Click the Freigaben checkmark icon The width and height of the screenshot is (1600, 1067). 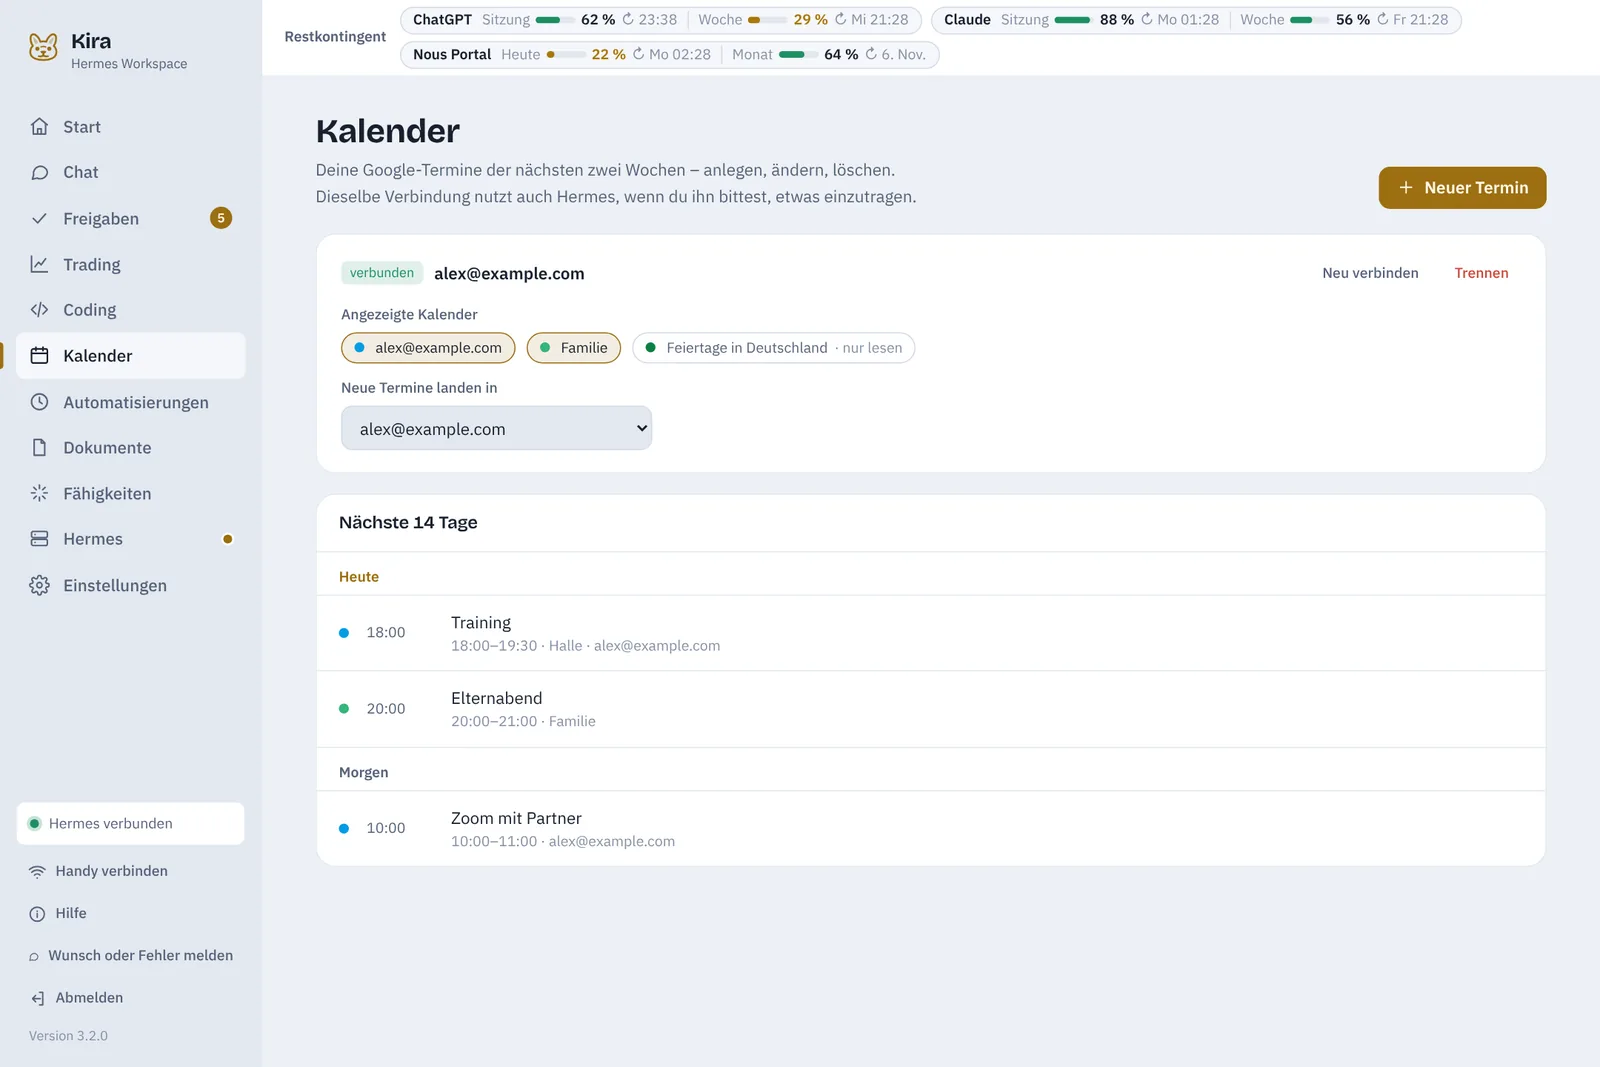39,219
